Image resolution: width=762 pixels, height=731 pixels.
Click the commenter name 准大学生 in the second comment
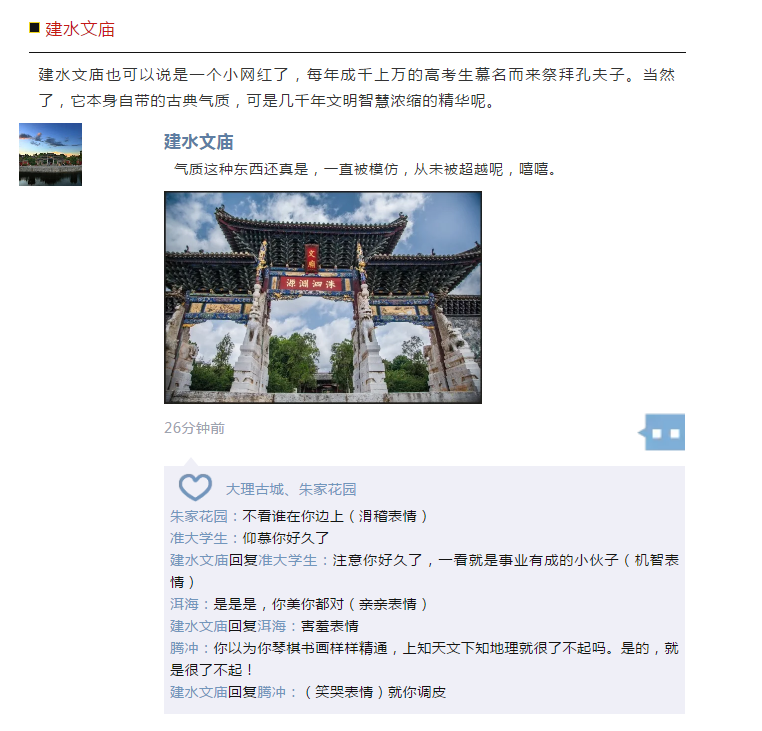199,538
